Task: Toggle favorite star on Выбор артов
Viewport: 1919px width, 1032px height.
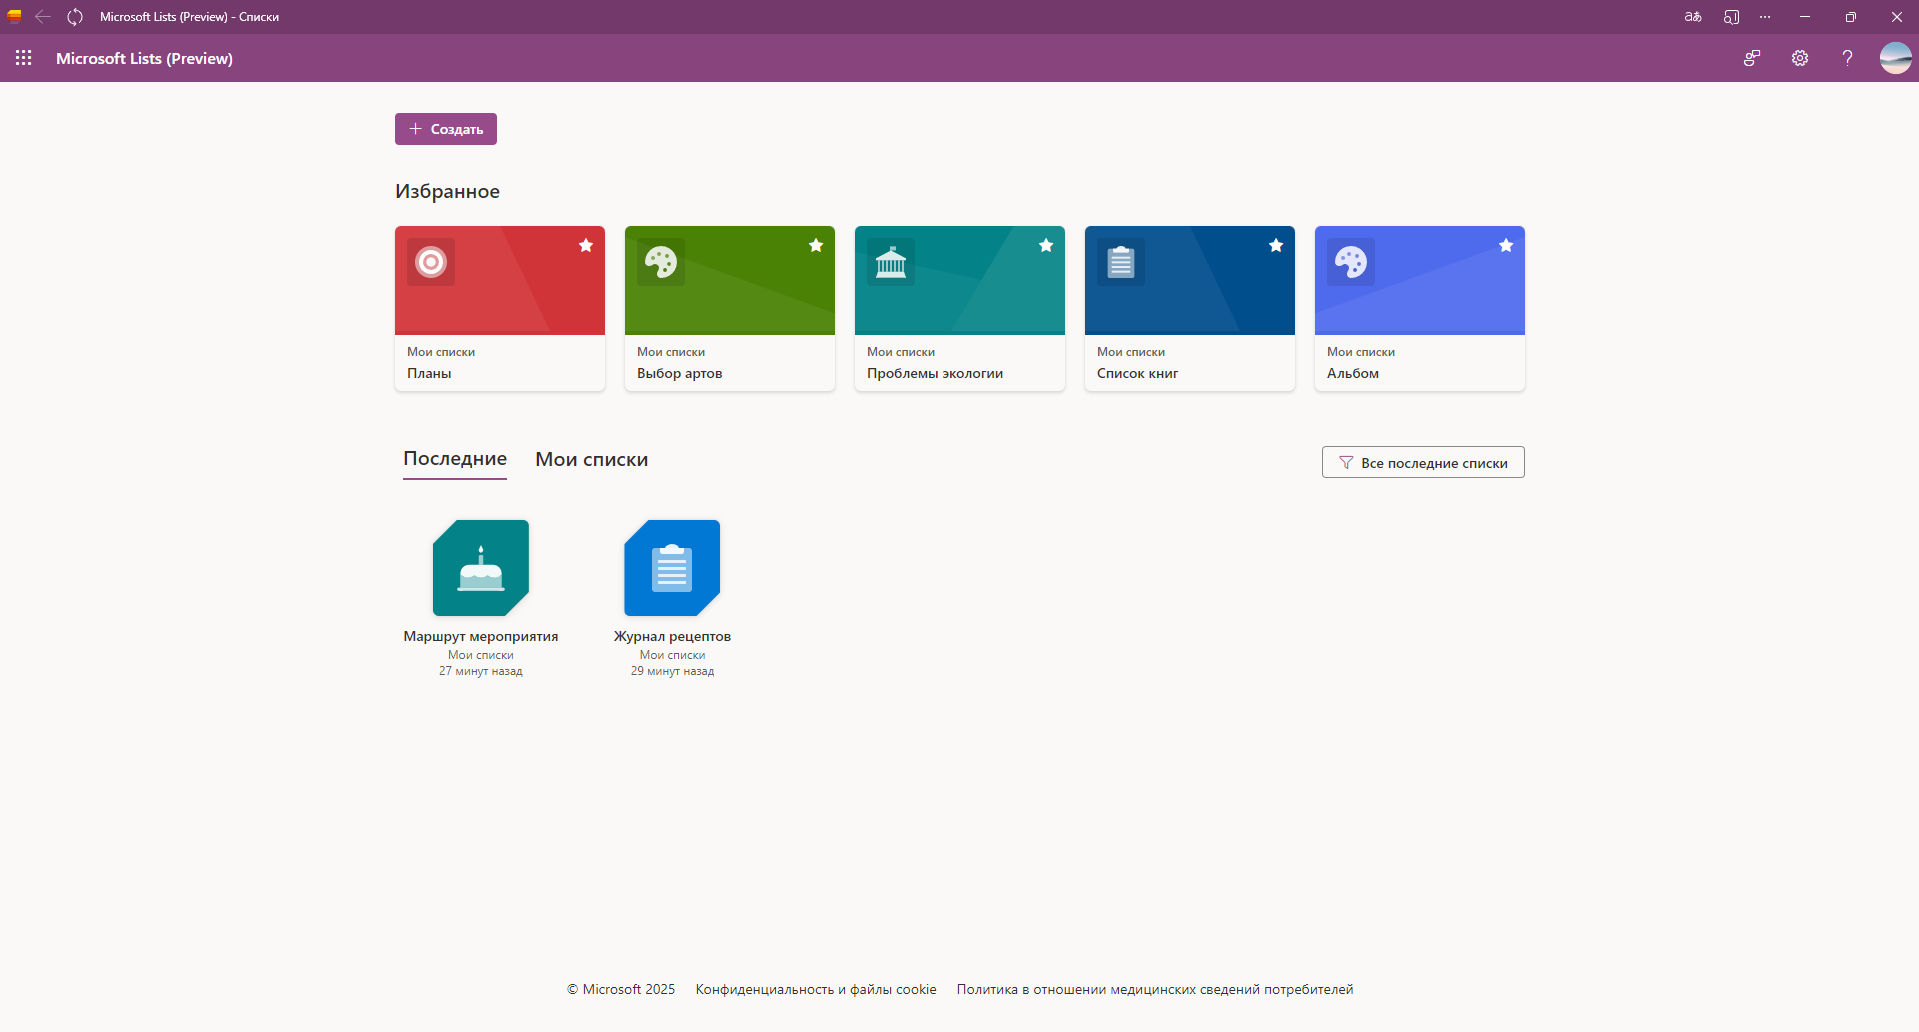Action: tap(816, 246)
